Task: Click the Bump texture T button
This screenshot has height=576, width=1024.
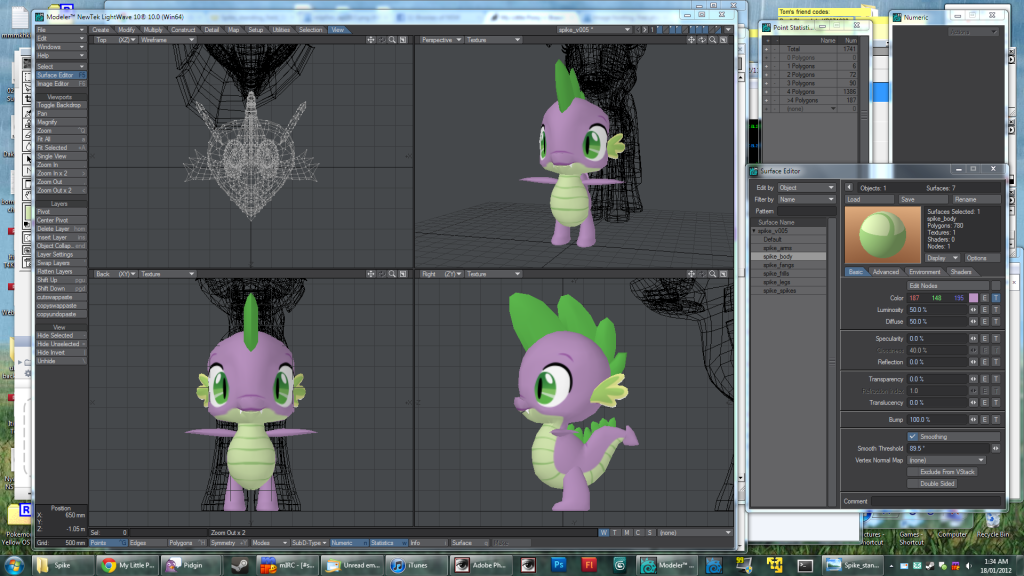Action: pos(996,419)
